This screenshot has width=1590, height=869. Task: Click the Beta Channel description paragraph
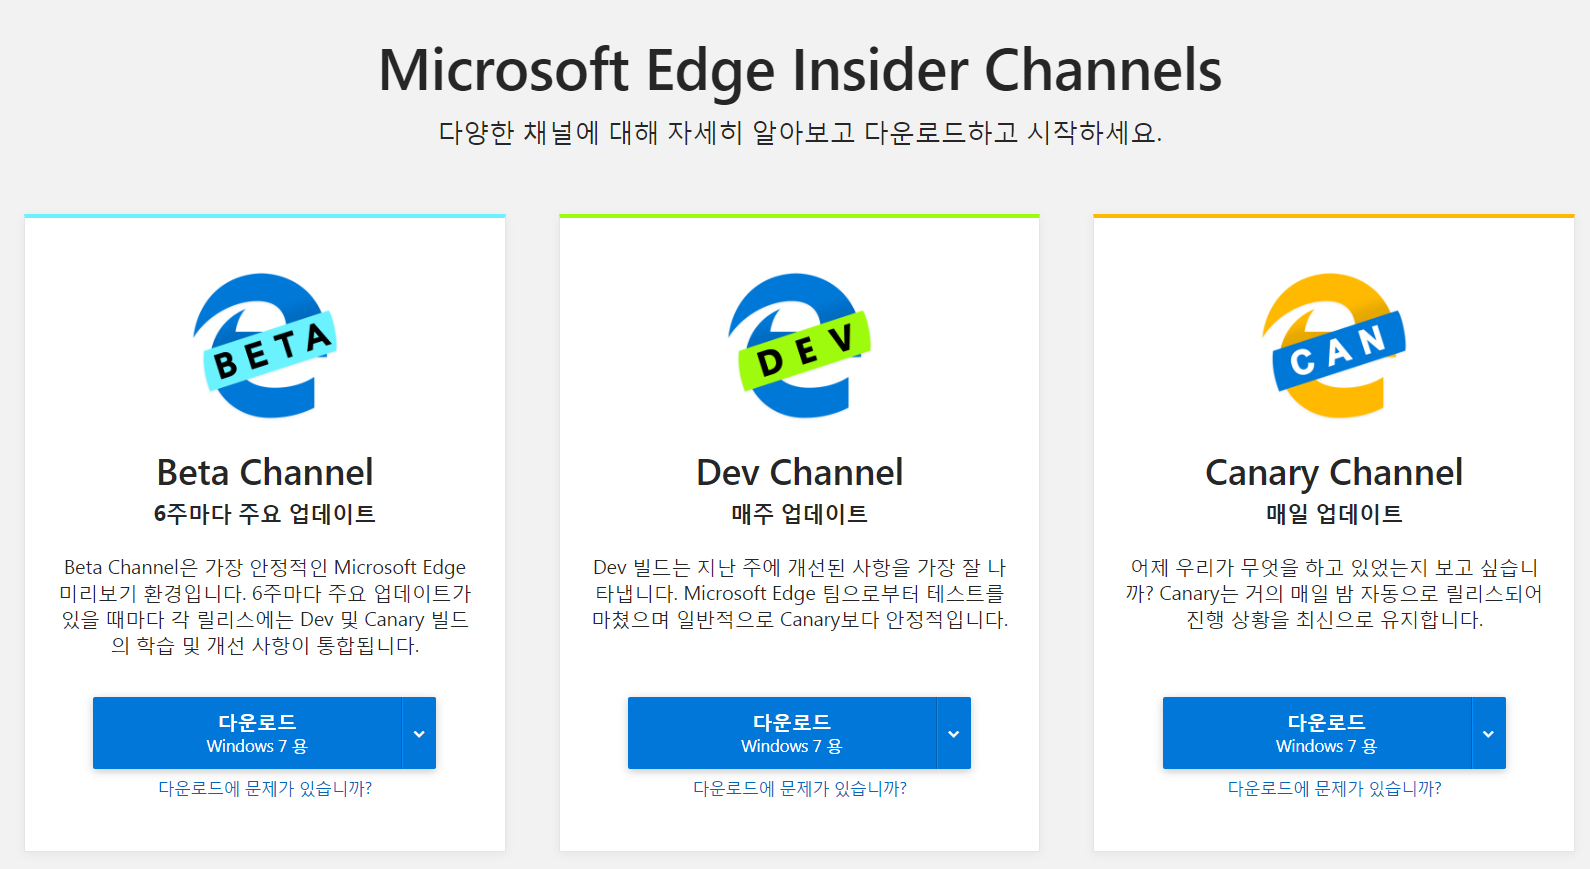(265, 606)
